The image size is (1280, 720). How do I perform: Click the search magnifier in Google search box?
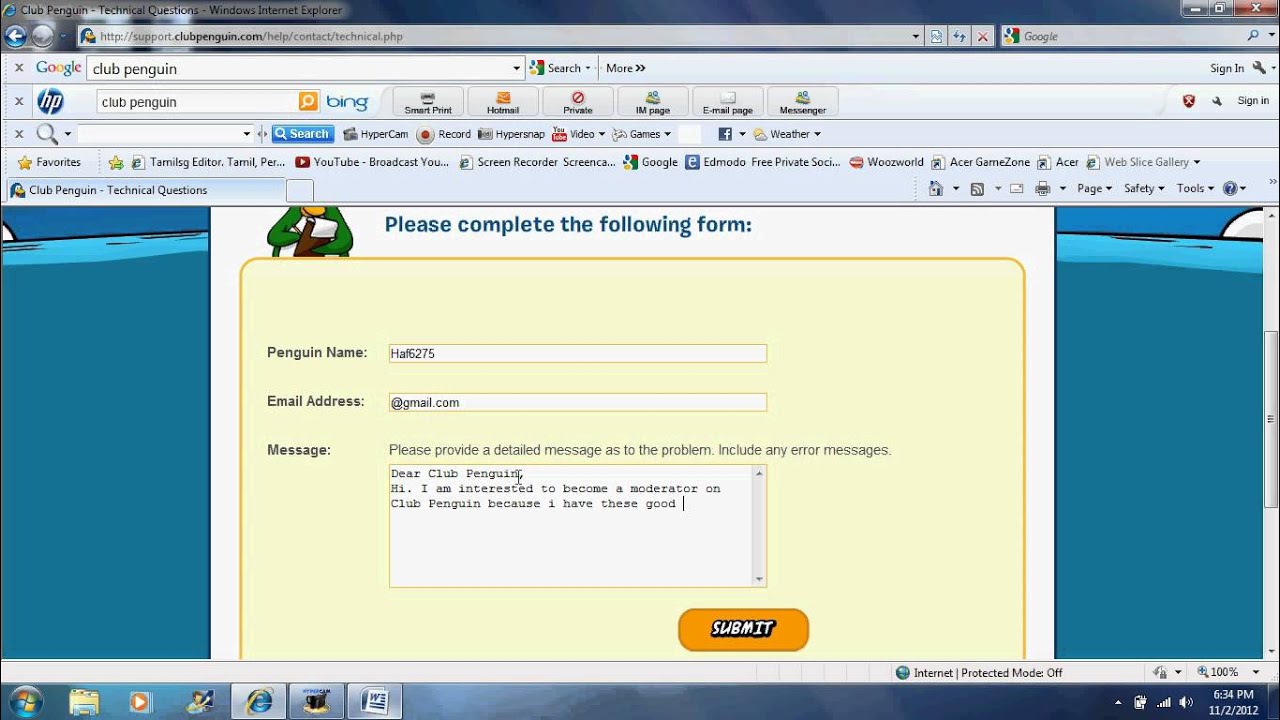point(1254,36)
